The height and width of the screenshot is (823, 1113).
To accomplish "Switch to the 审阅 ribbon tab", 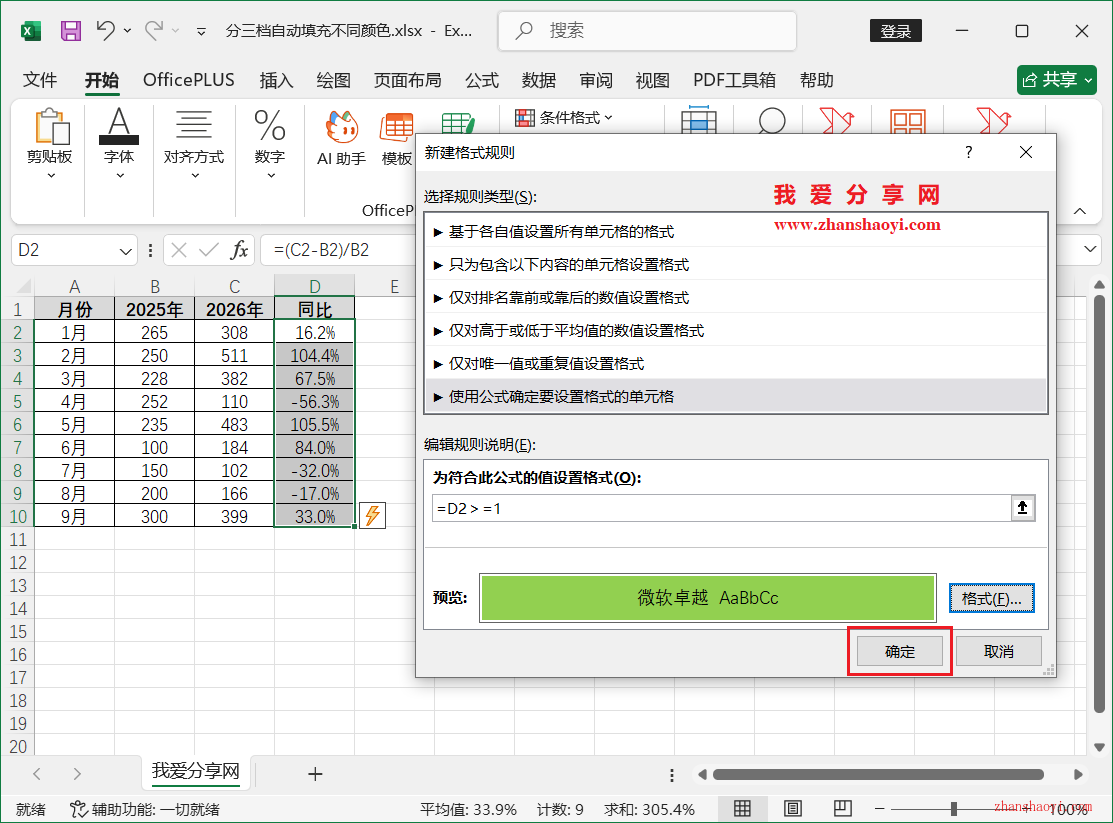I will pyautogui.click(x=596, y=80).
